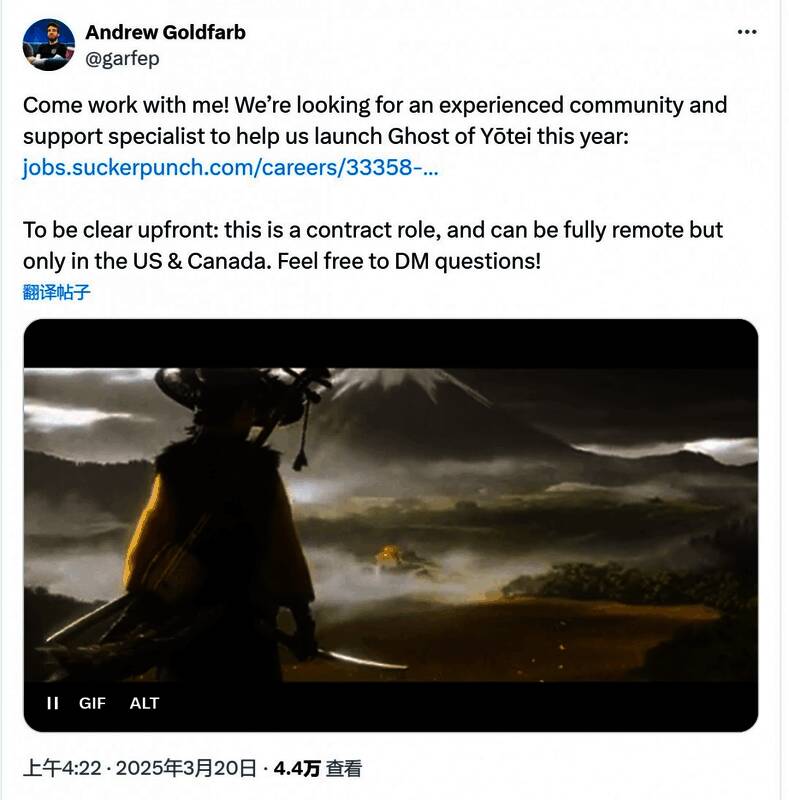
Task: Click the 'To be clear upfront' paragraph
Action: 373,245
